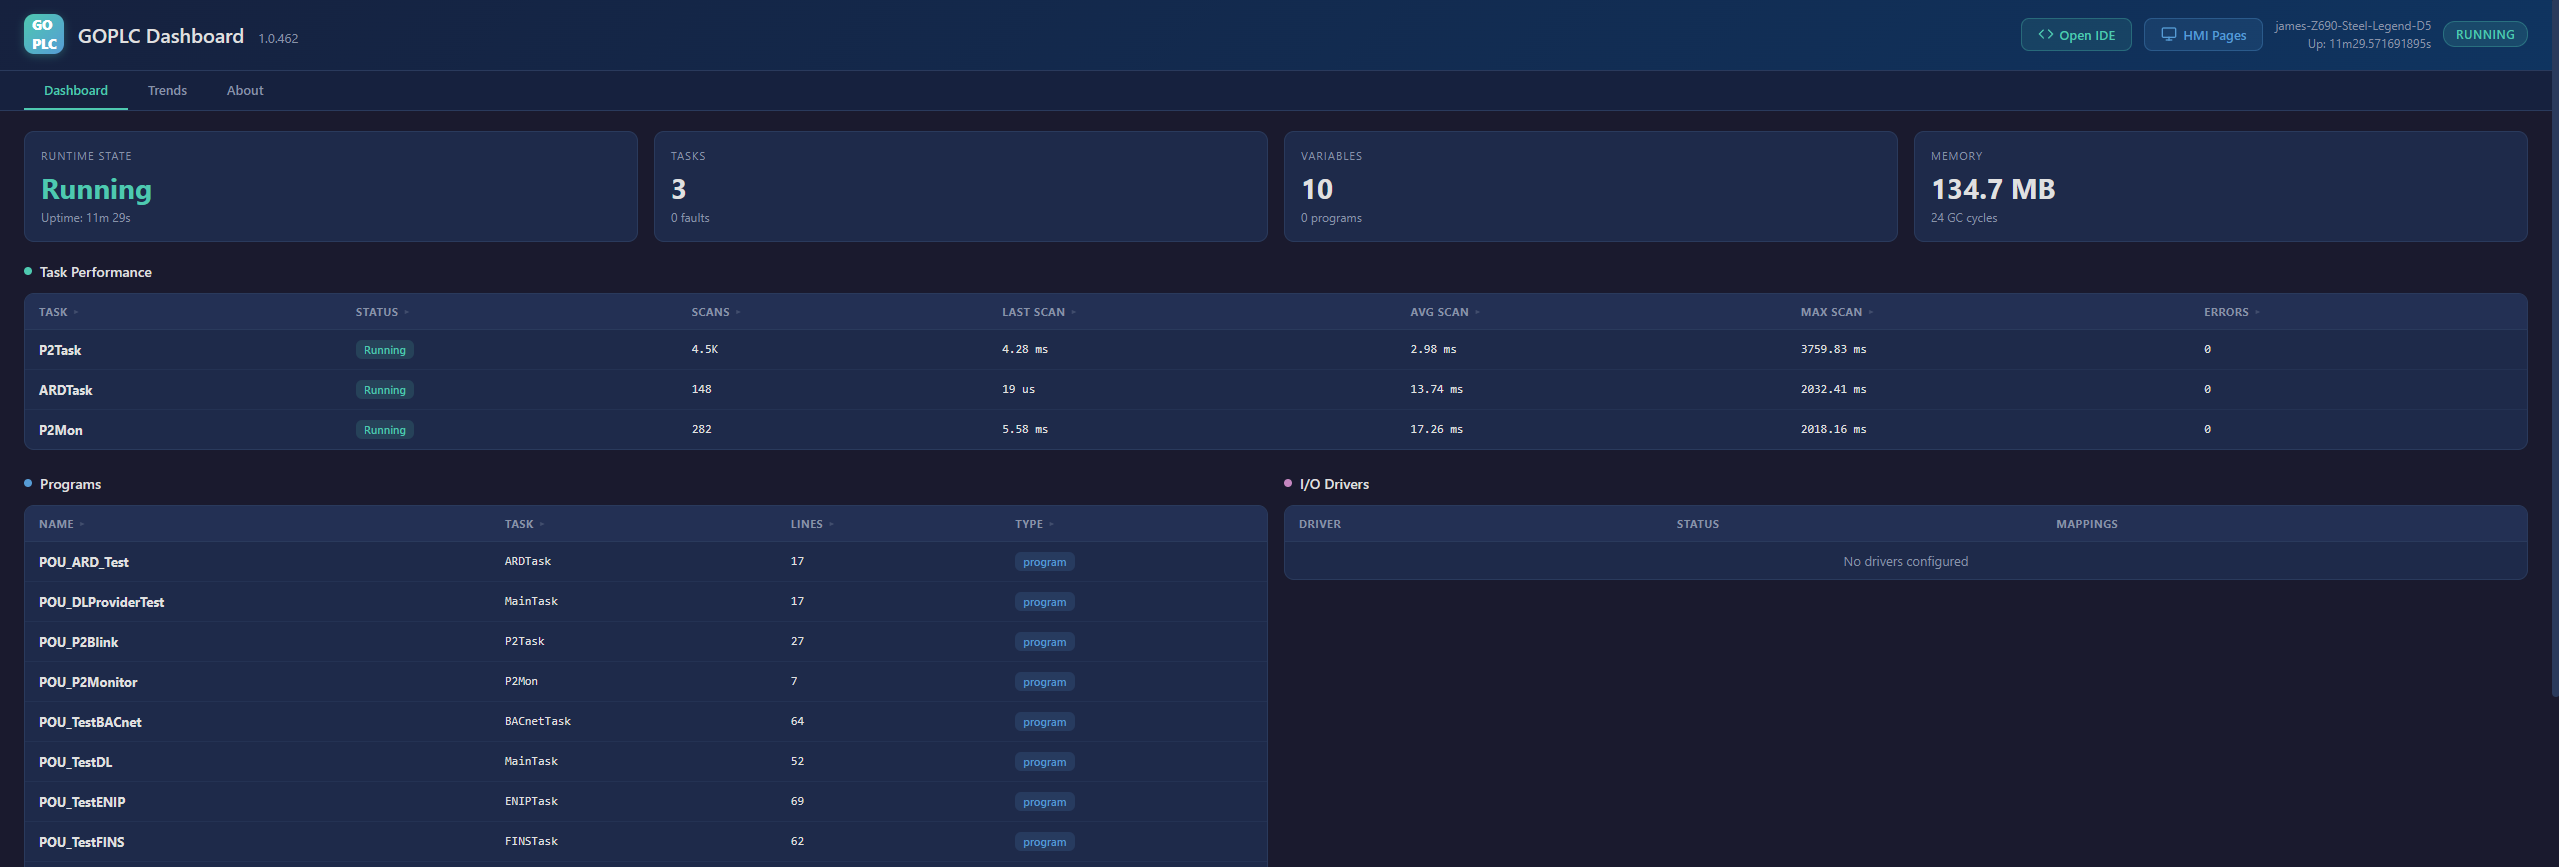This screenshot has width=2559, height=867.
Task: Sort by the ERRORS column header
Action: [2232, 312]
